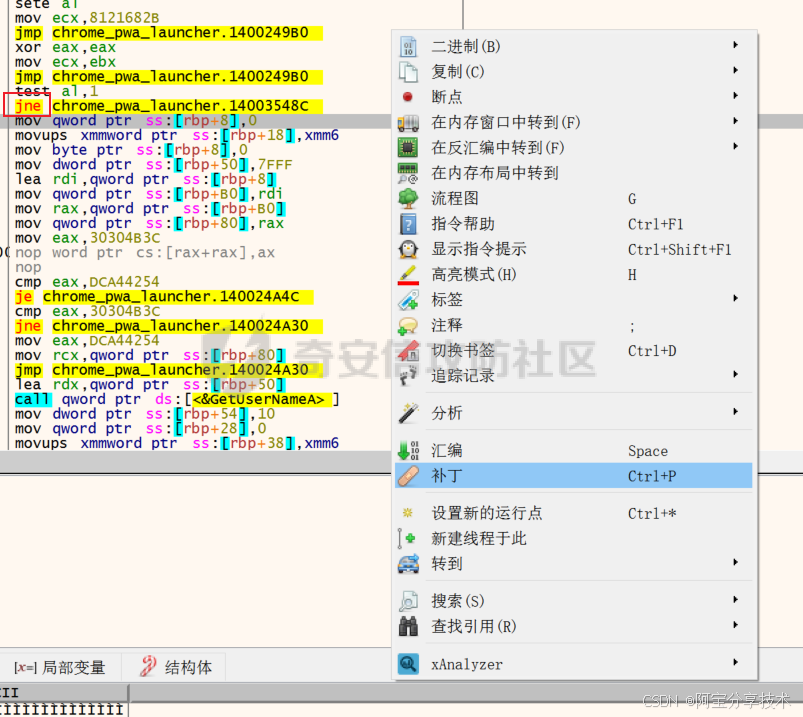Click the green chip disassembler icon
This screenshot has height=717, width=803.
[x=408, y=147]
